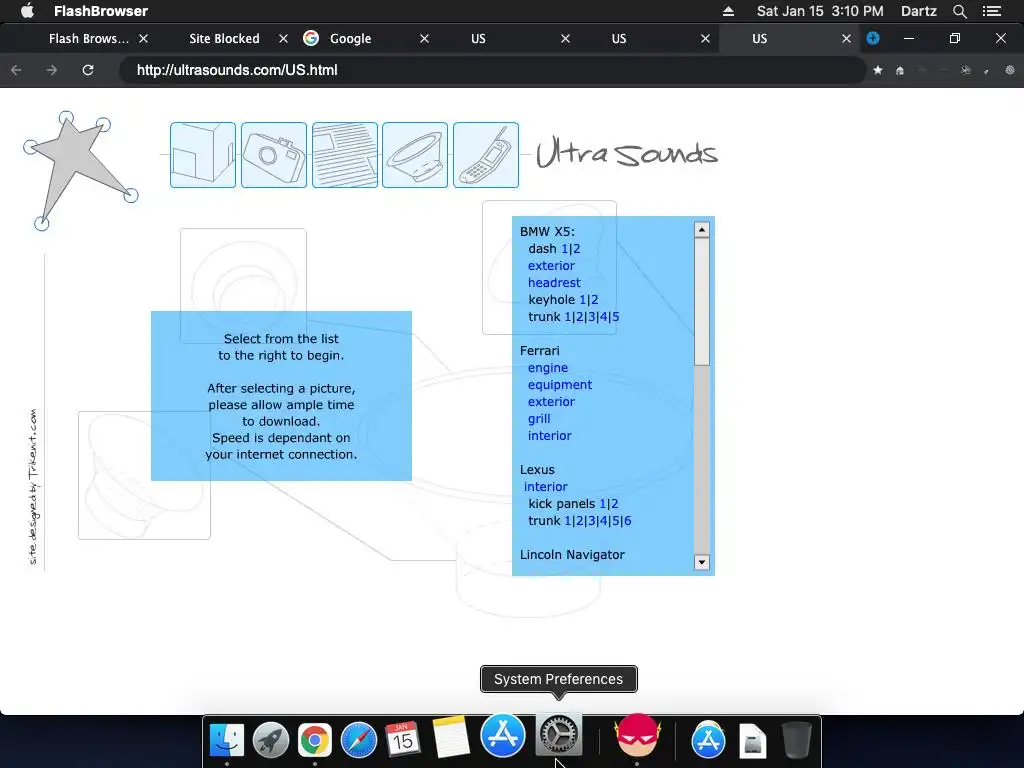Open the menu bar list icon beside Spotlight
The height and width of the screenshot is (768, 1024).
pyautogui.click(x=992, y=11)
